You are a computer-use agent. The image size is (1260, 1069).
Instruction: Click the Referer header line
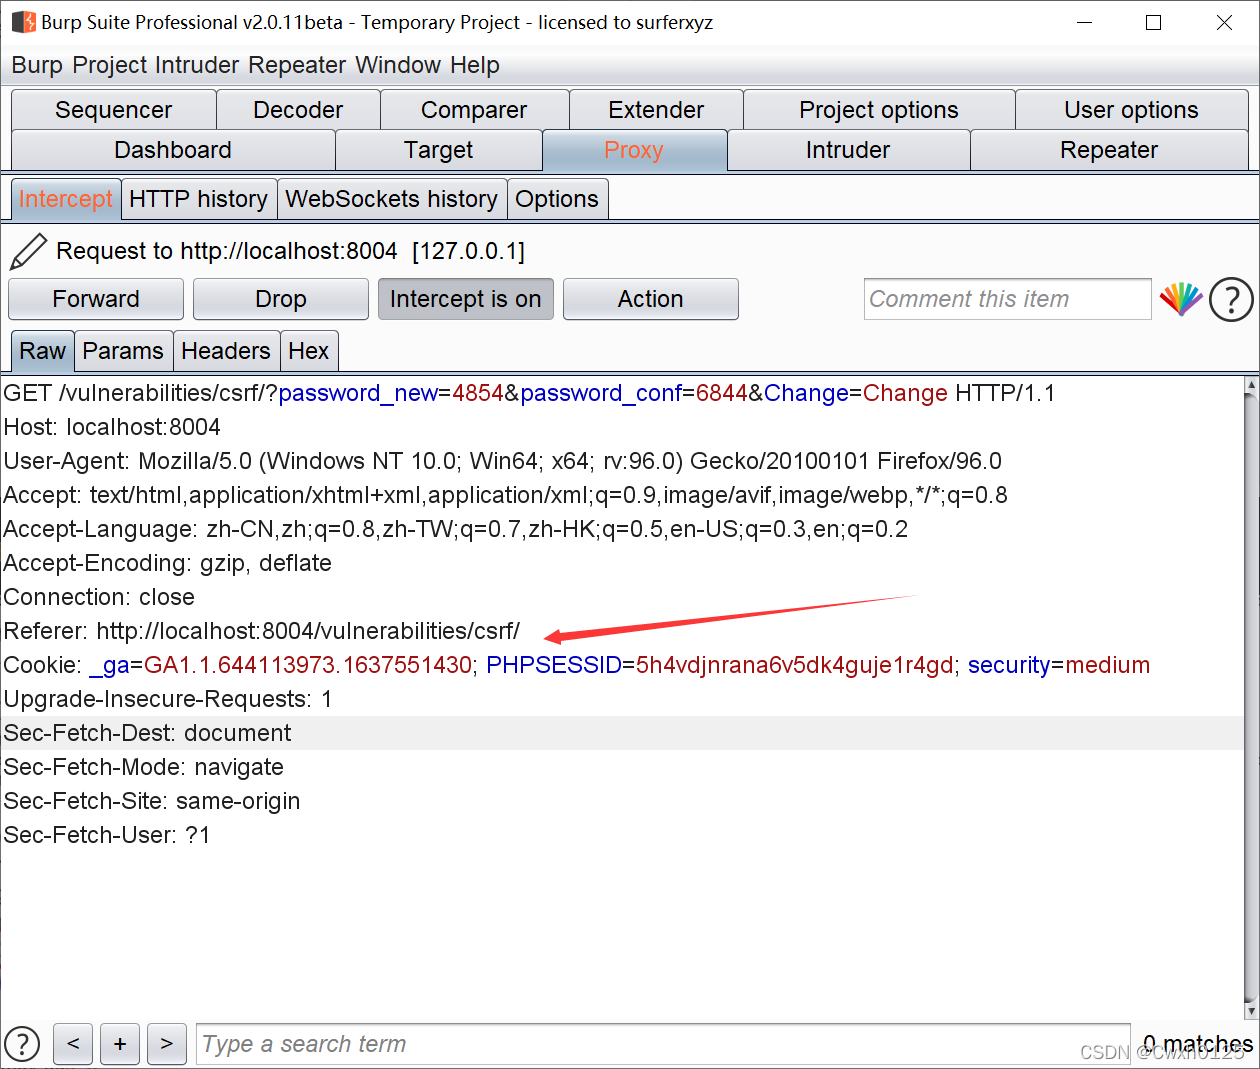[x=262, y=631]
